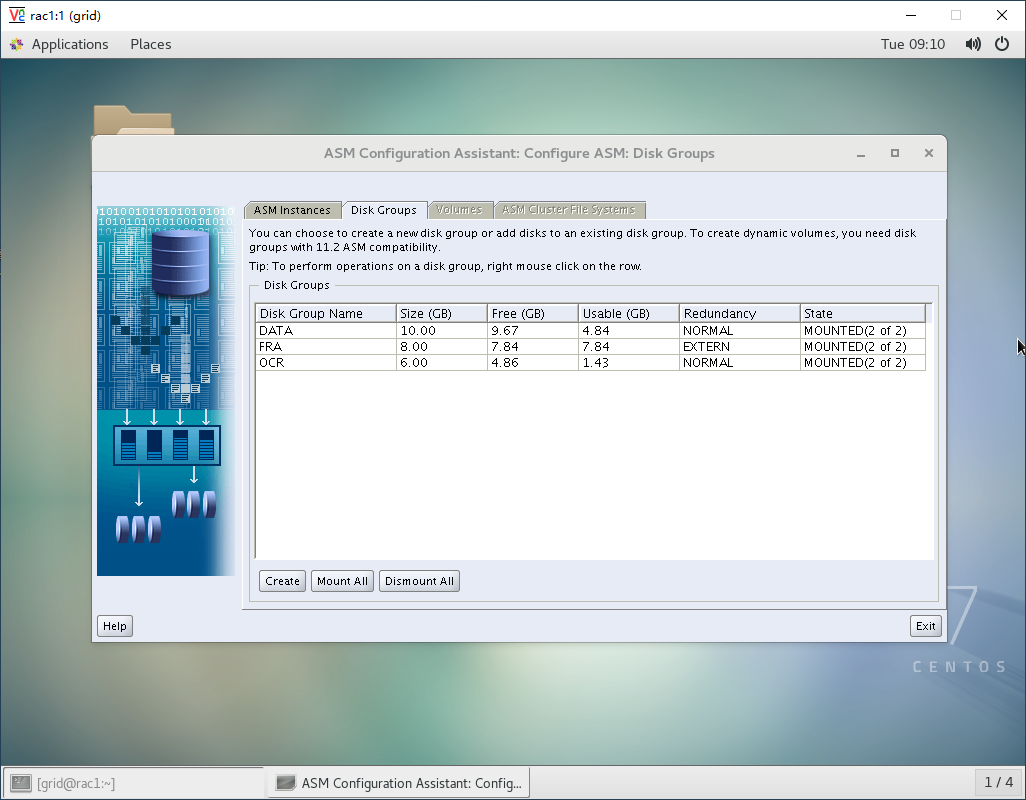Open the Places menu
The image size is (1026, 800).
pos(150,44)
